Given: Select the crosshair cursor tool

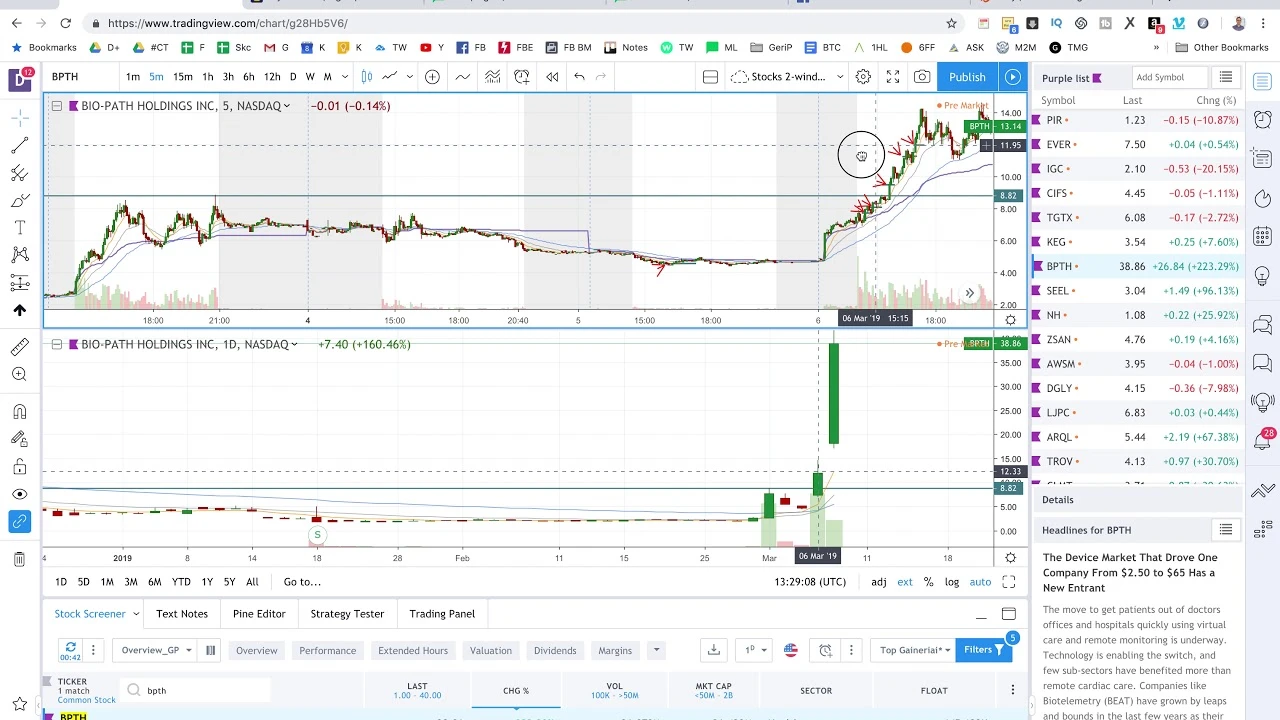Looking at the screenshot, I should [x=19, y=119].
